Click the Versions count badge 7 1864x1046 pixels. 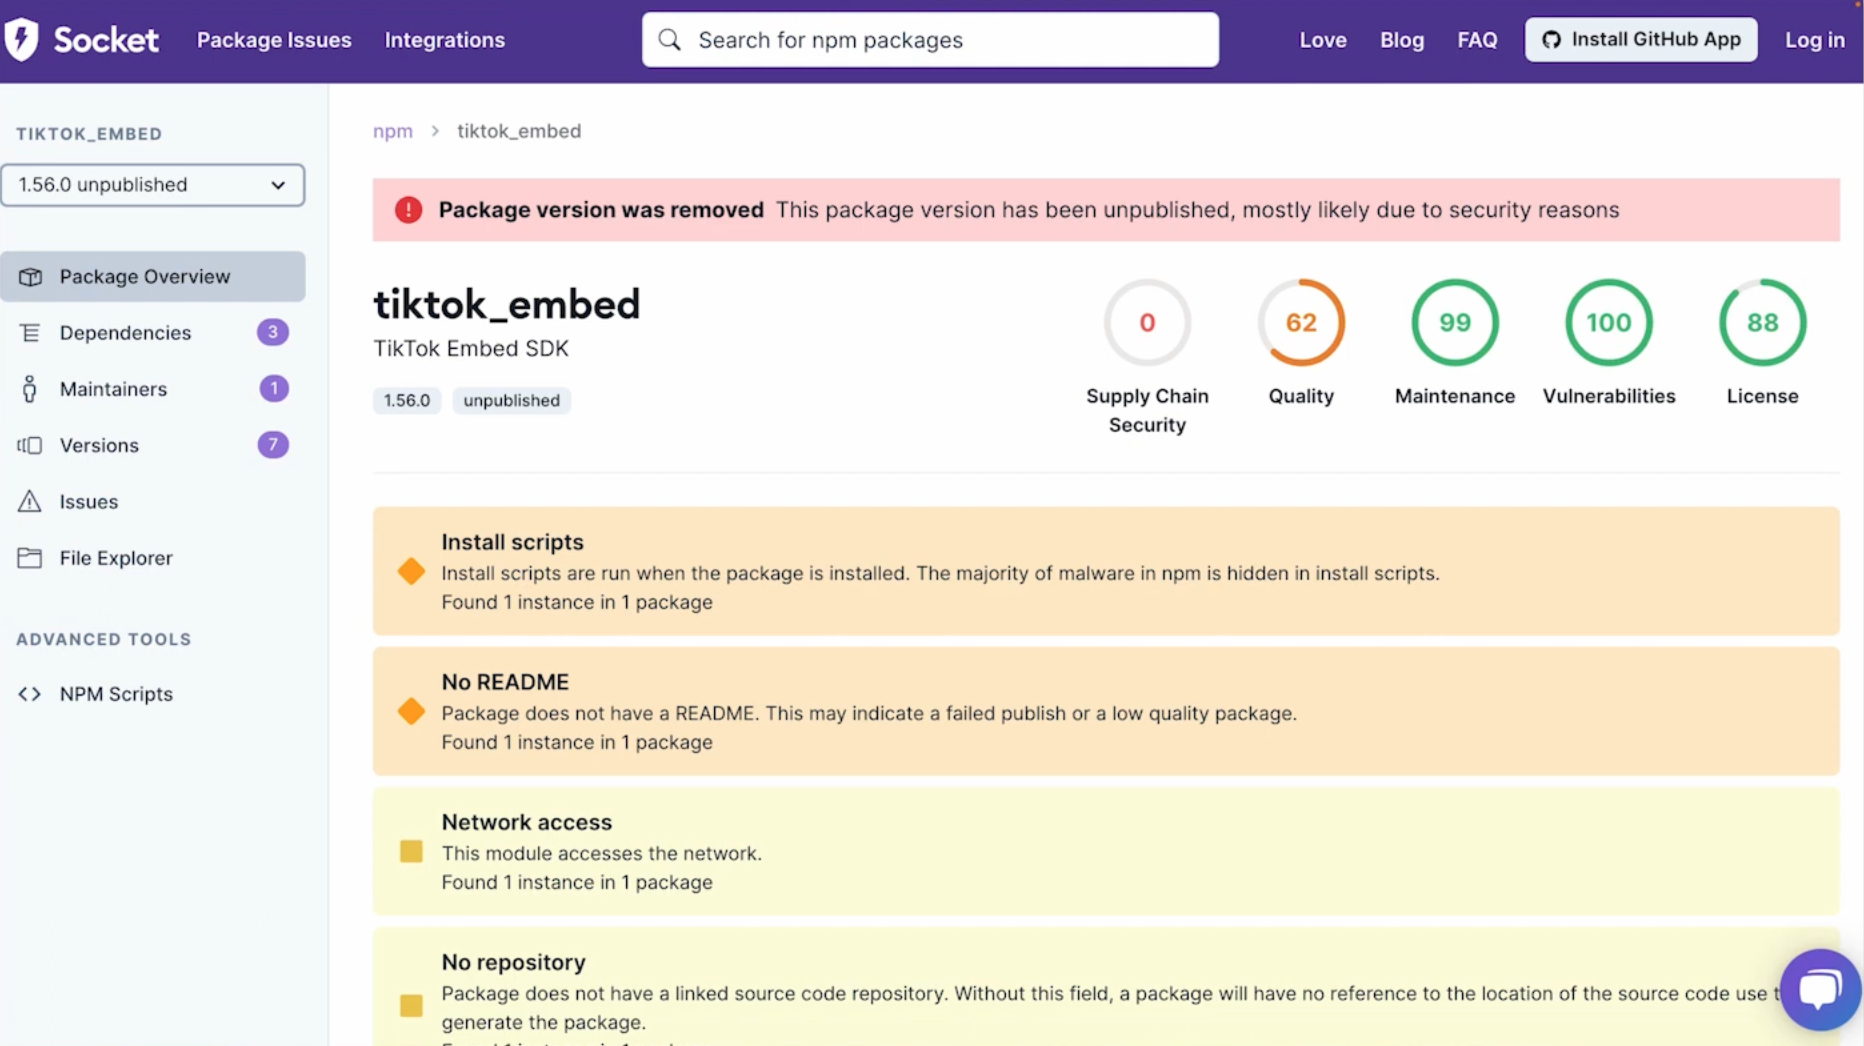273,445
